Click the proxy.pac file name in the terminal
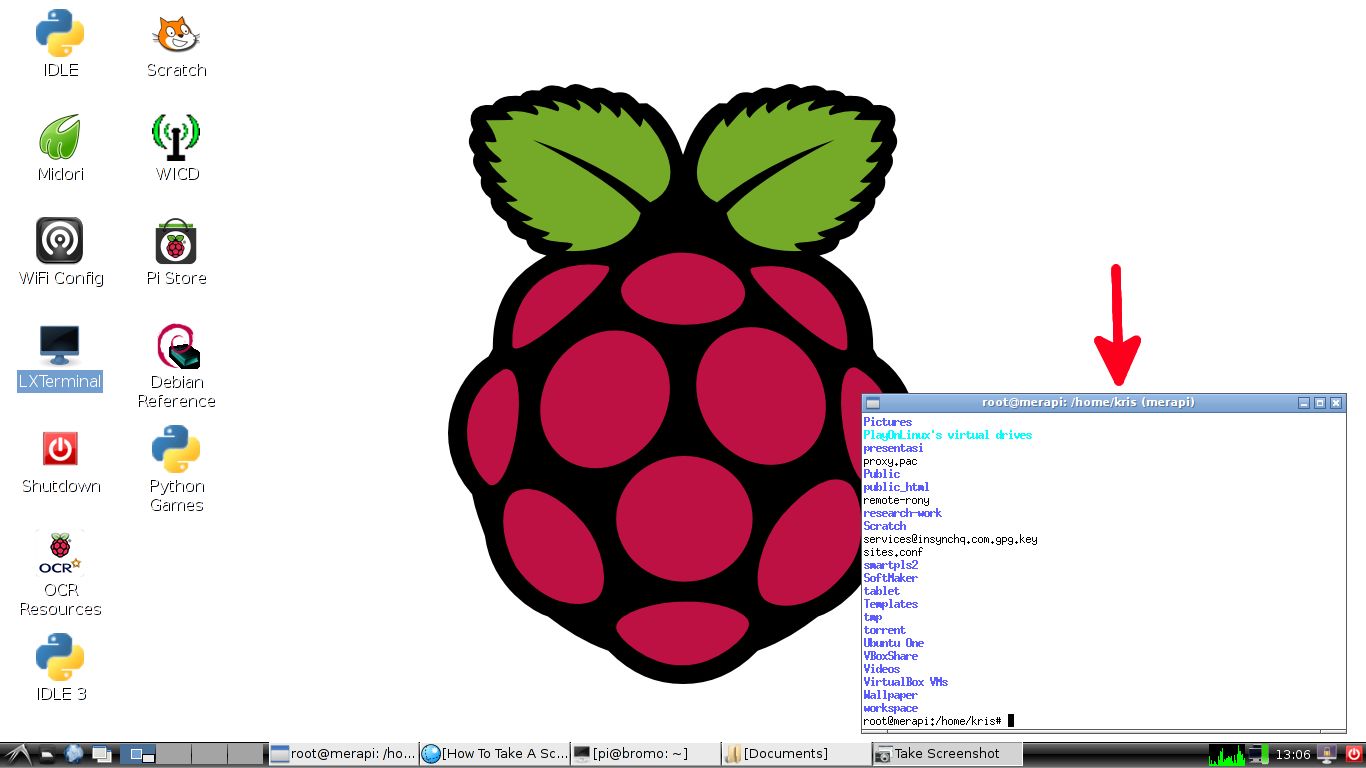The height and width of the screenshot is (768, 1366). click(x=891, y=461)
